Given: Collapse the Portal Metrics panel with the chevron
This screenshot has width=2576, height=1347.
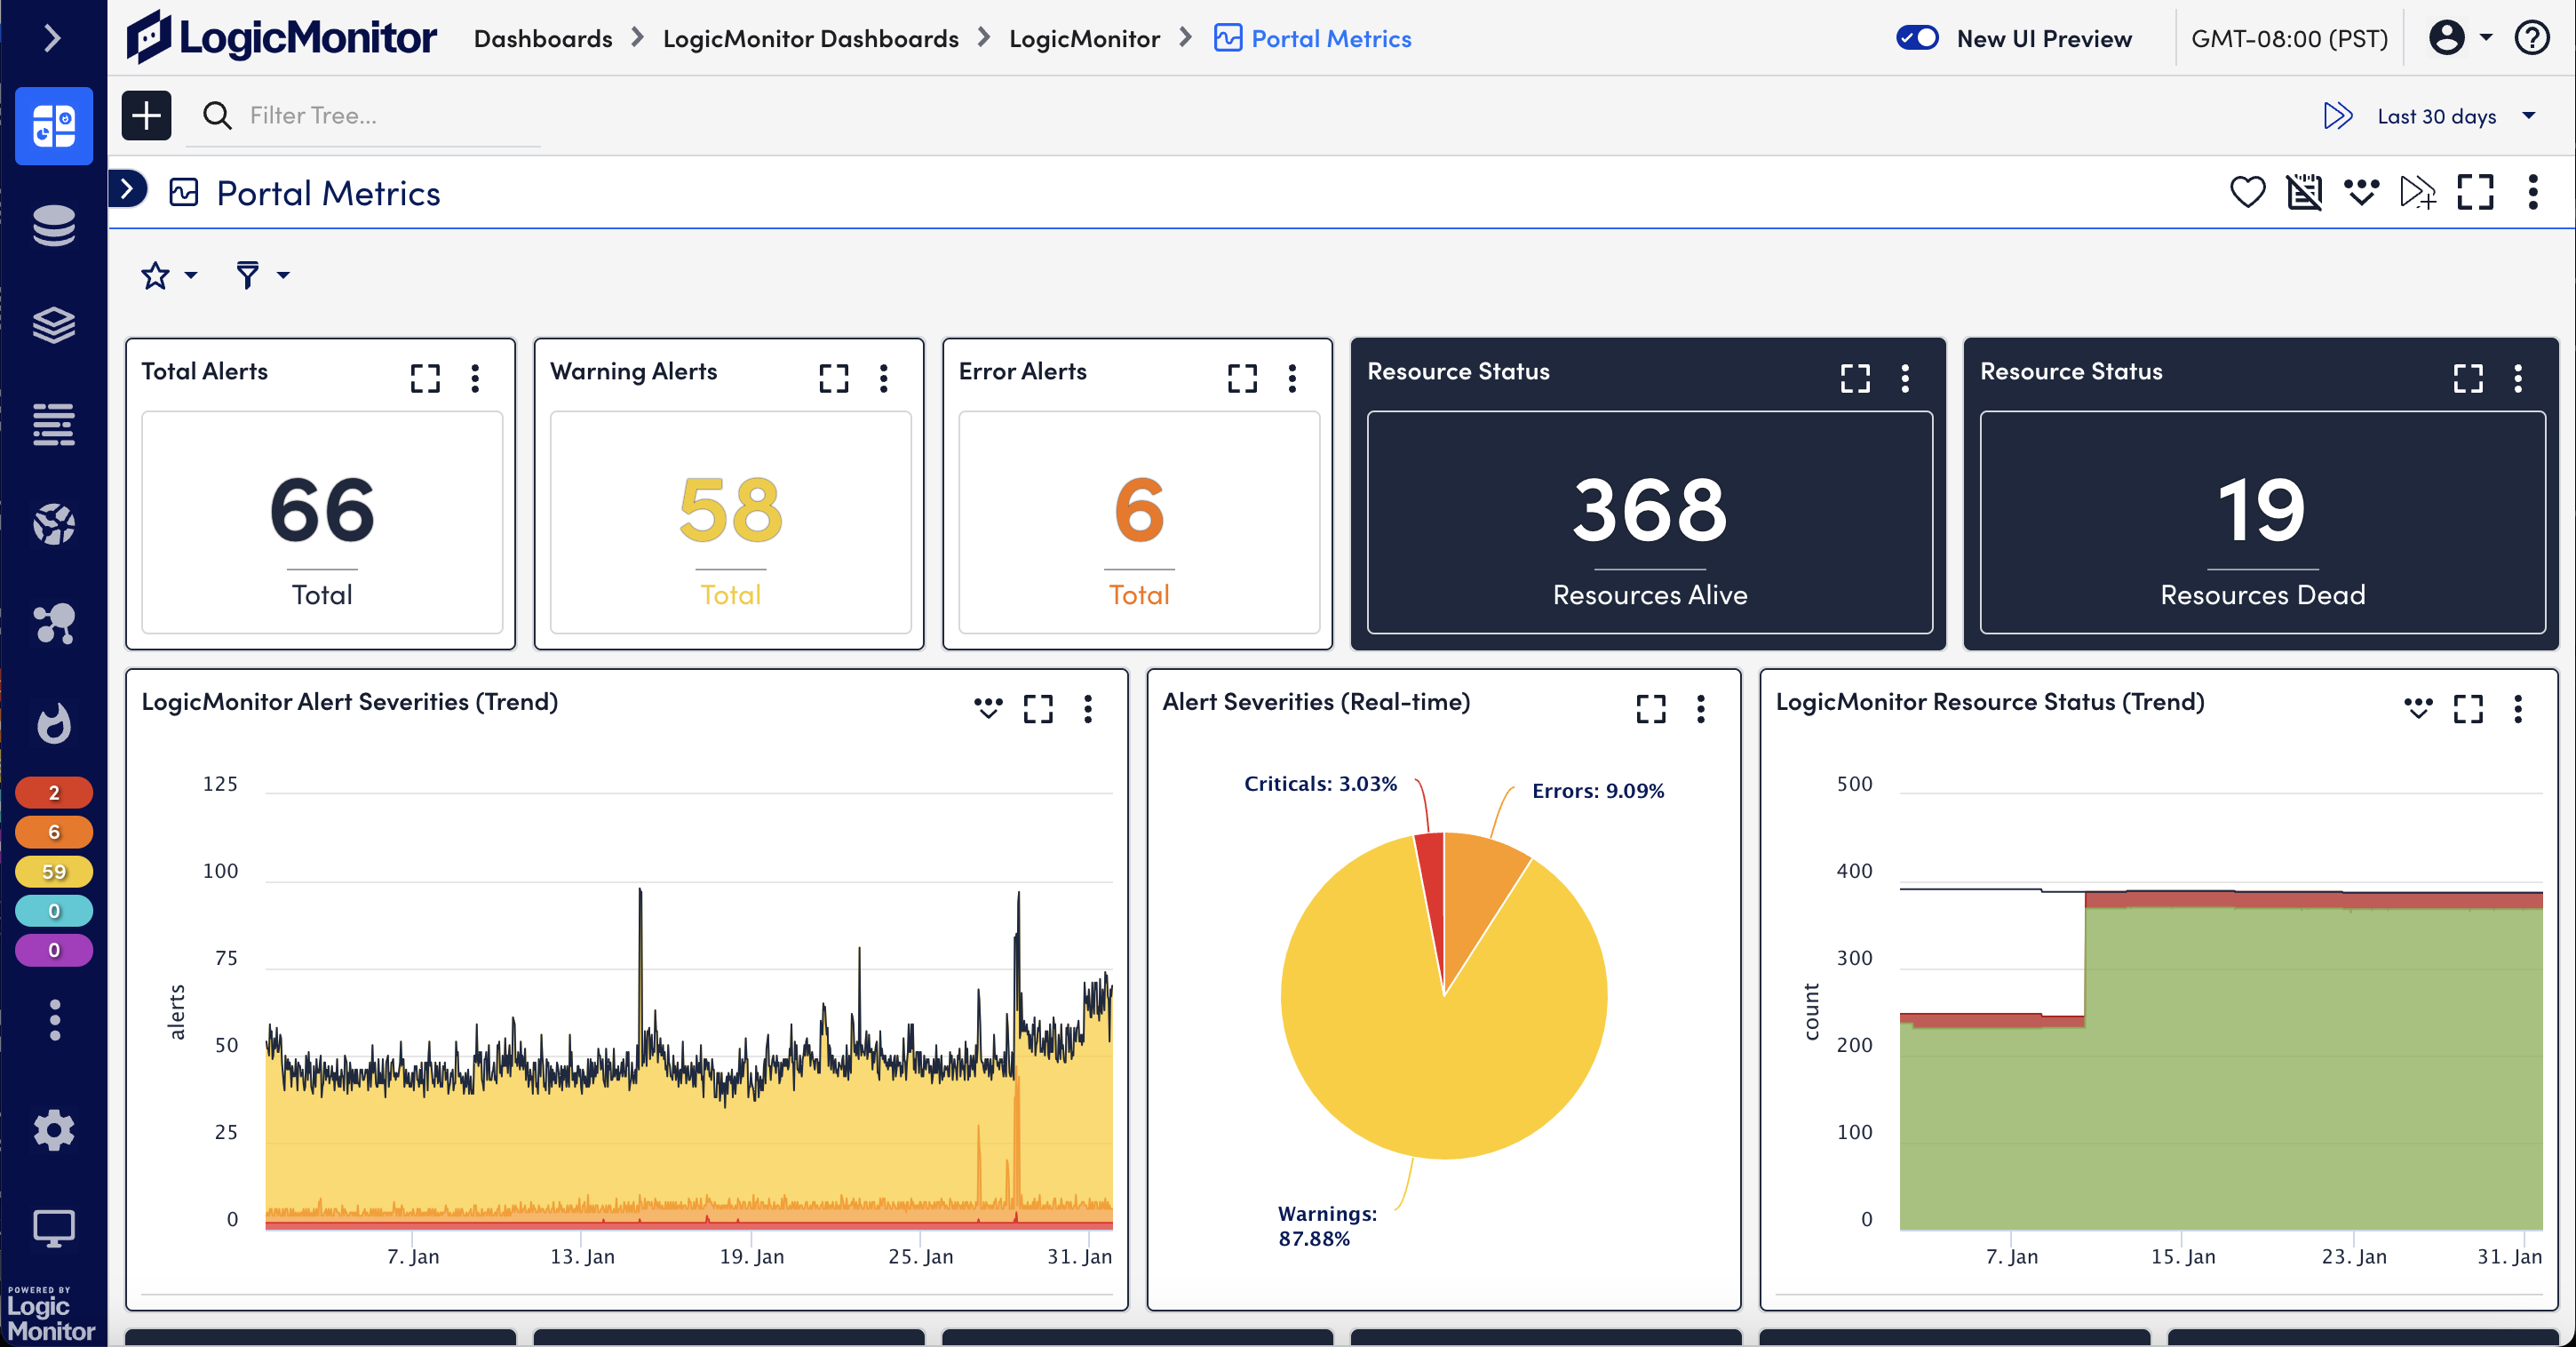Looking at the screenshot, I should (x=127, y=189).
